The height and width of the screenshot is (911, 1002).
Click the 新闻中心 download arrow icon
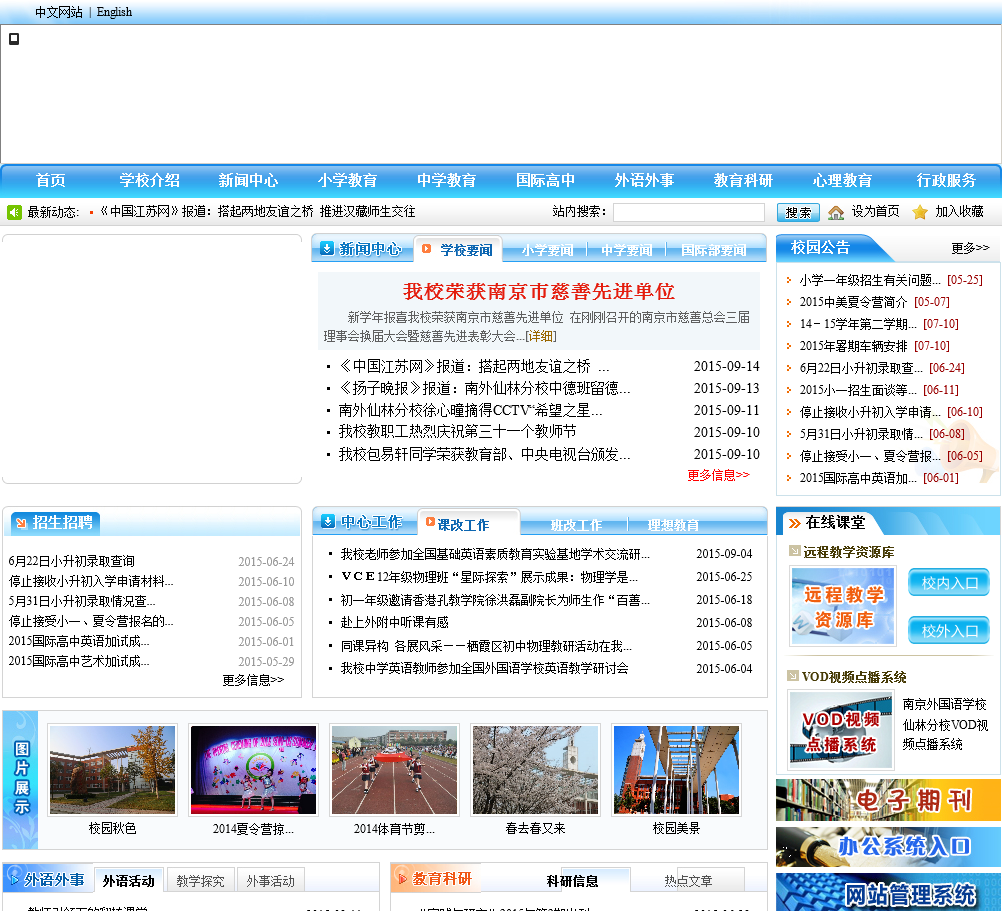click(326, 248)
